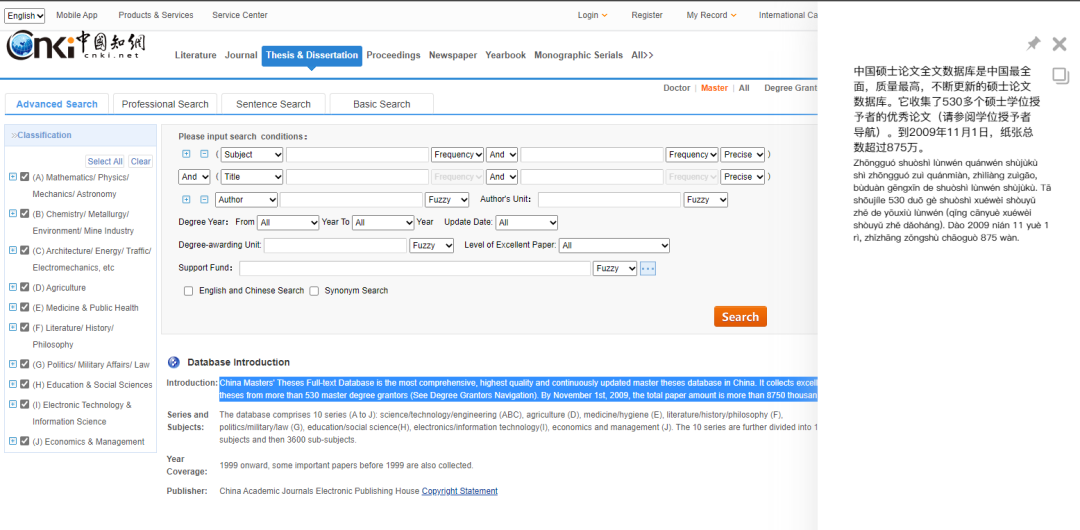
Task: Expand the (B) Chemistry/ Metallurgy category
Action: [12, 213]
